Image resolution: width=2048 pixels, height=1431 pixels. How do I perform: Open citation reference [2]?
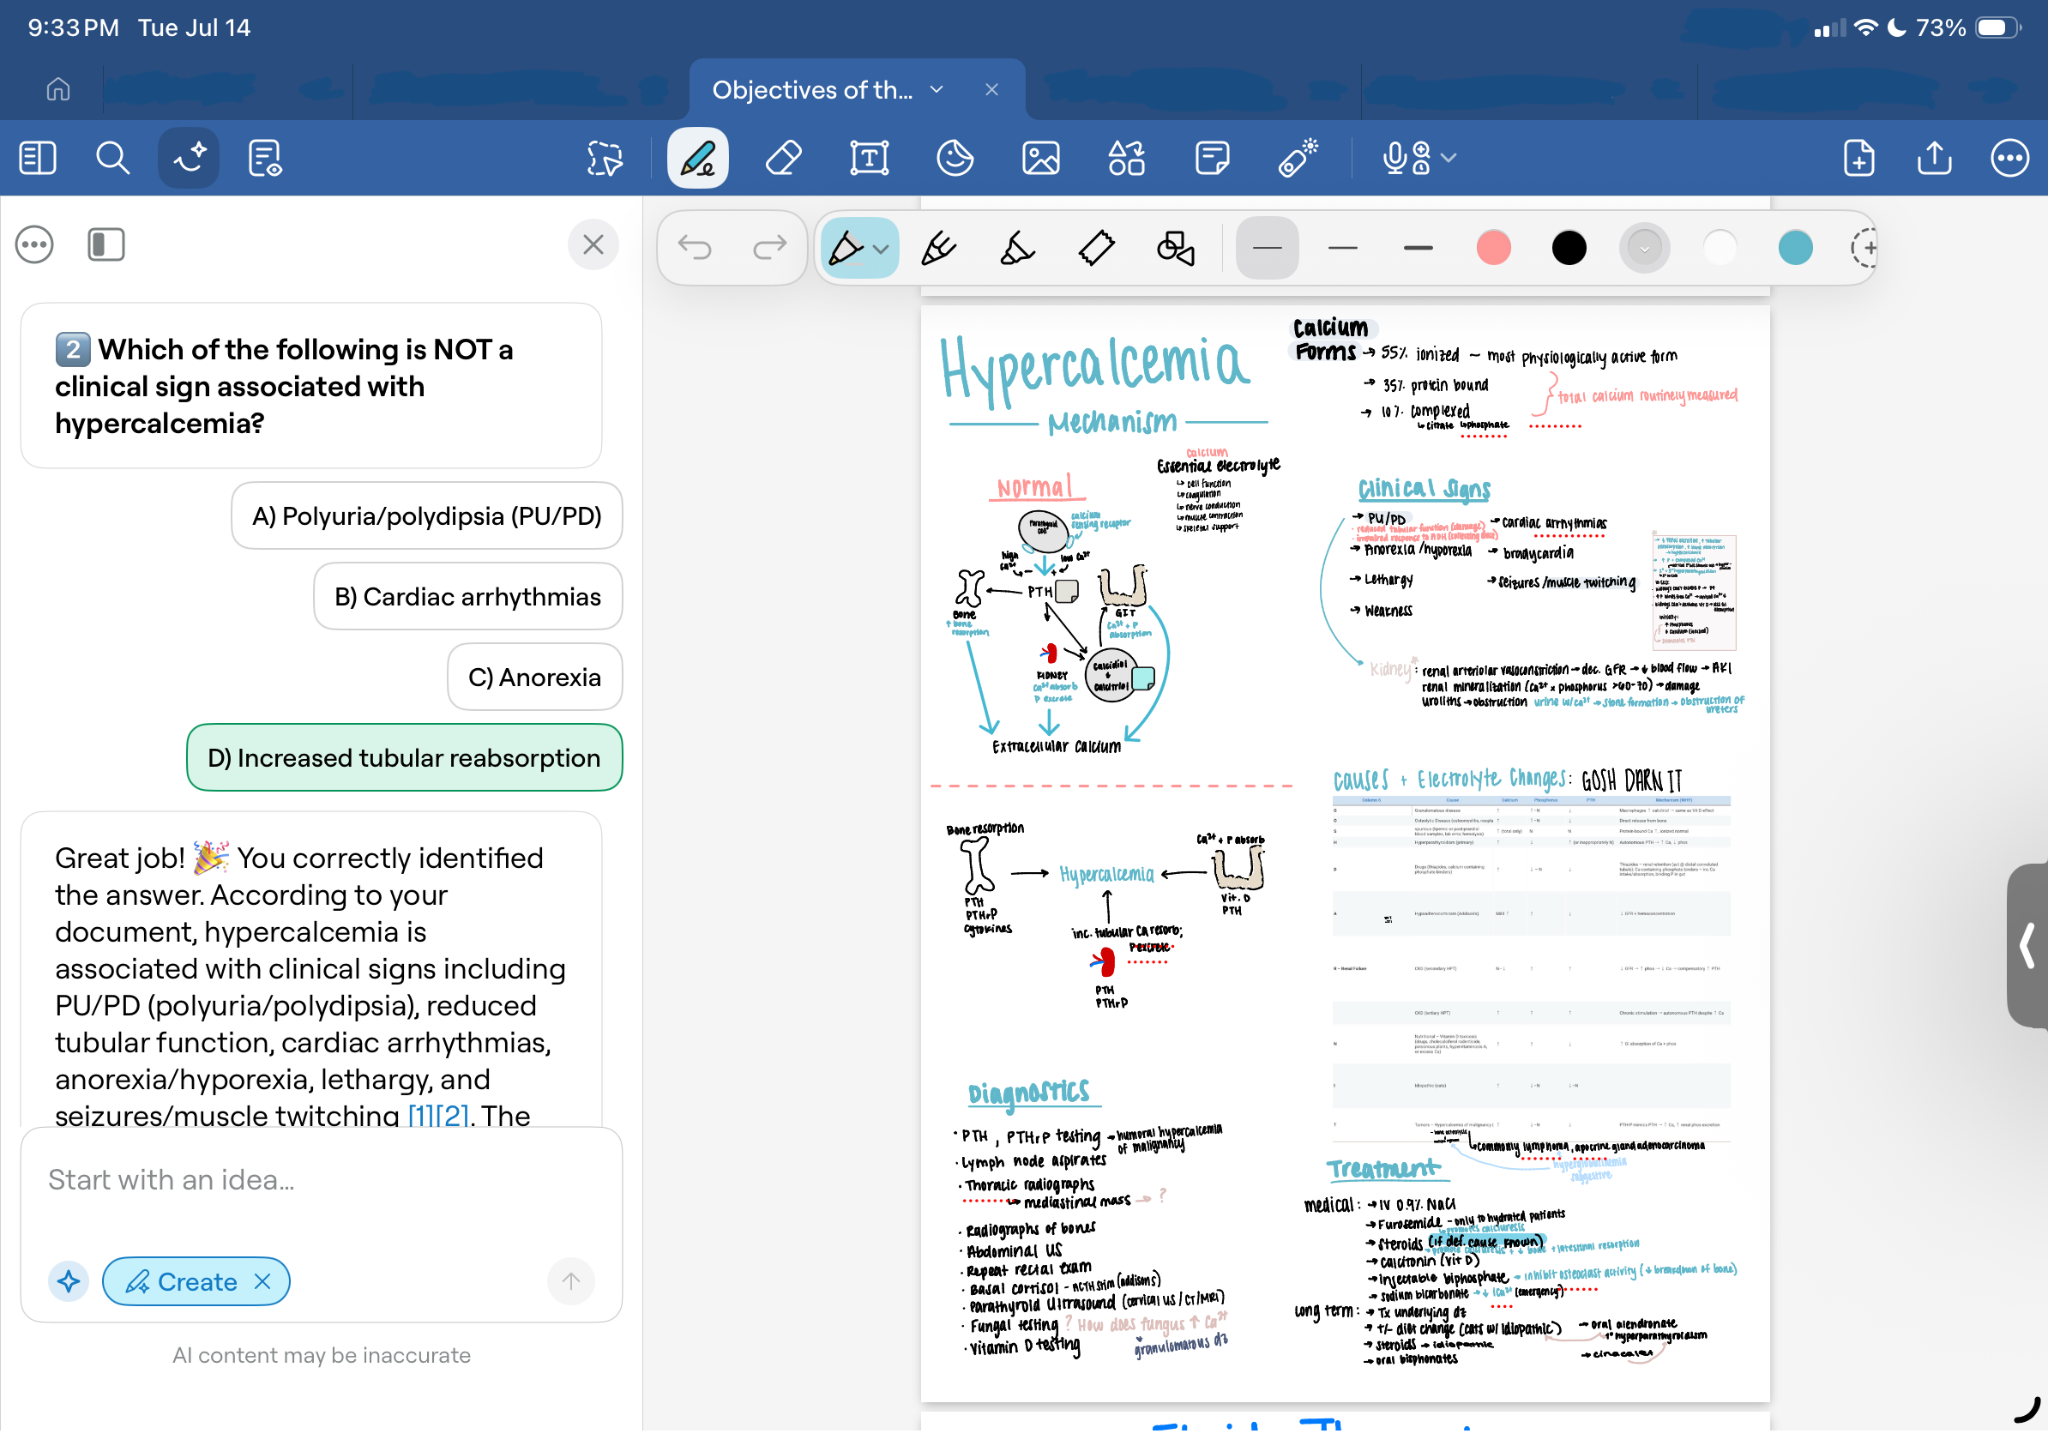[454, 1115]
